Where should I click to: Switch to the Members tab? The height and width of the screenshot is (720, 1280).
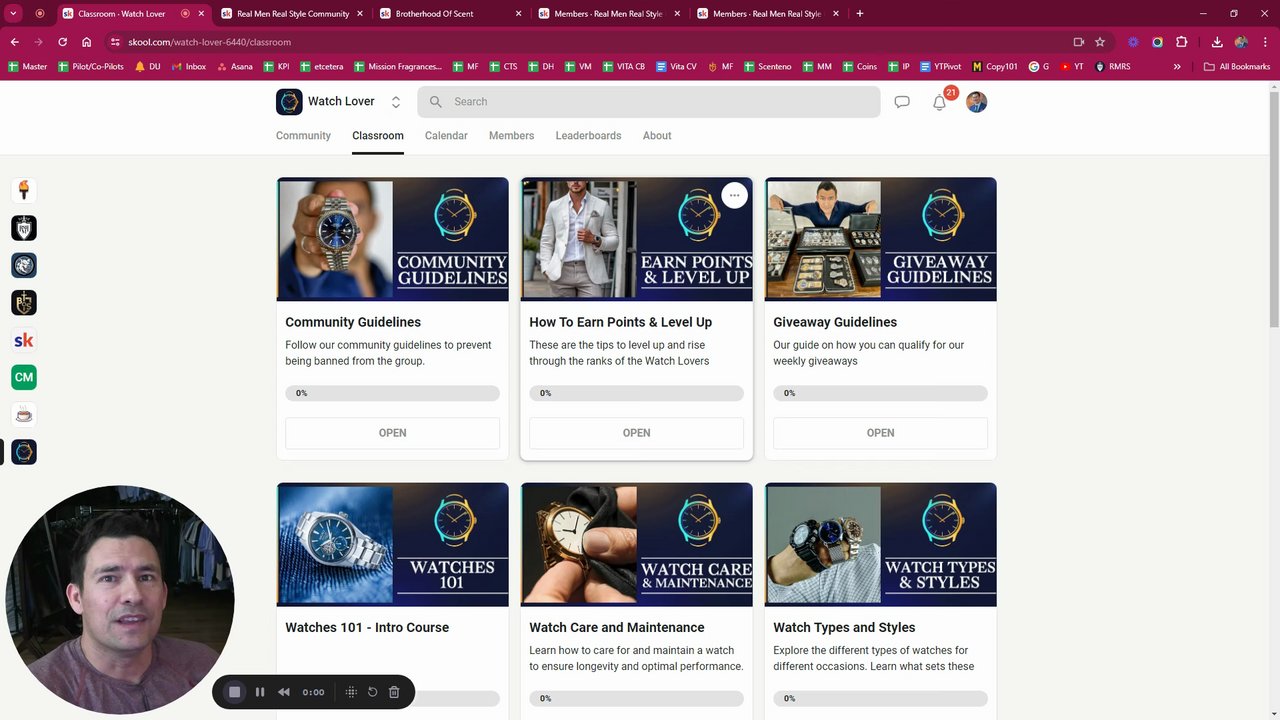[511, 136]
